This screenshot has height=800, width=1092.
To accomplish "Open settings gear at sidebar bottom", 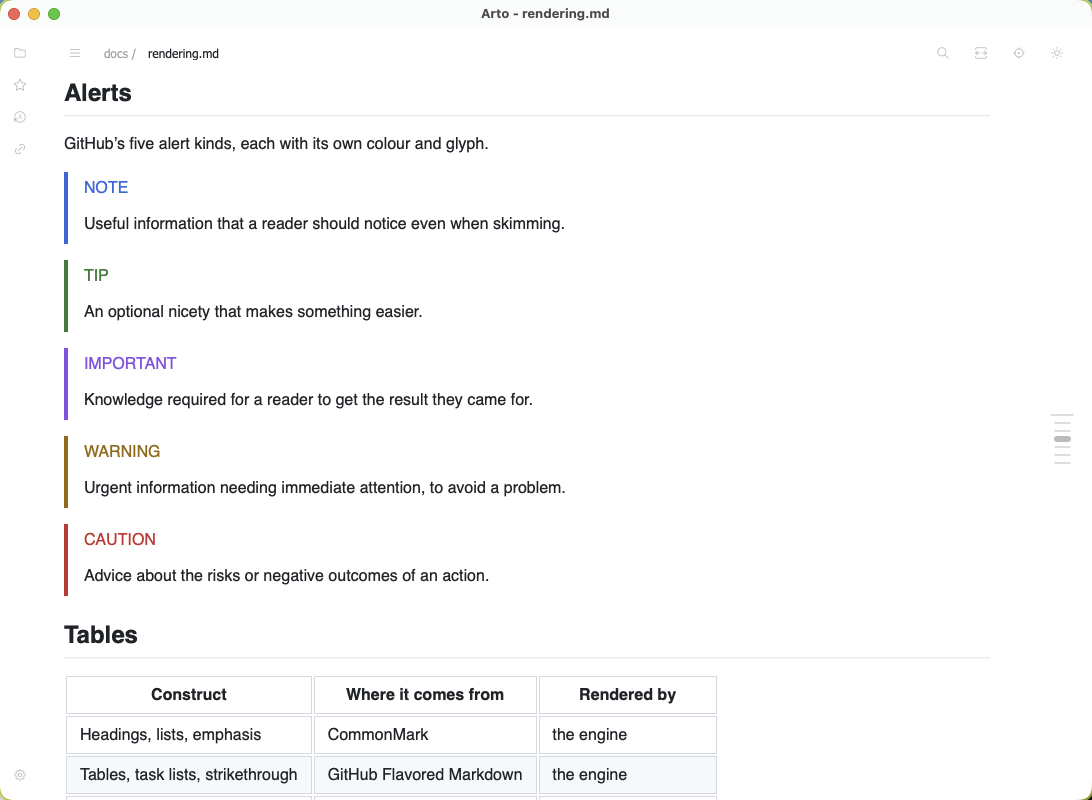I will pyautogui.click(x=20, y=775).
